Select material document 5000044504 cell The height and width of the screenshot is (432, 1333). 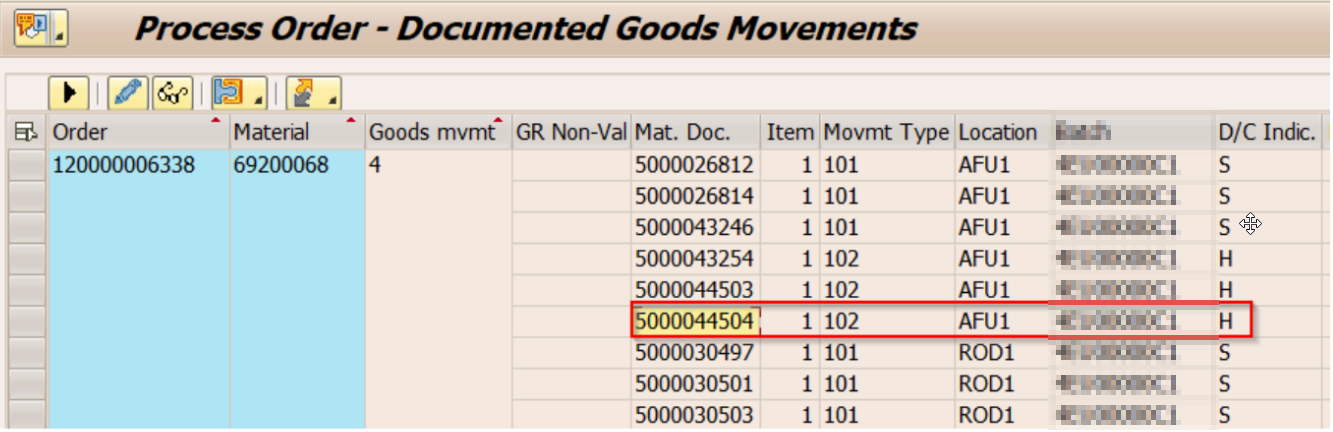coord(694,322)
